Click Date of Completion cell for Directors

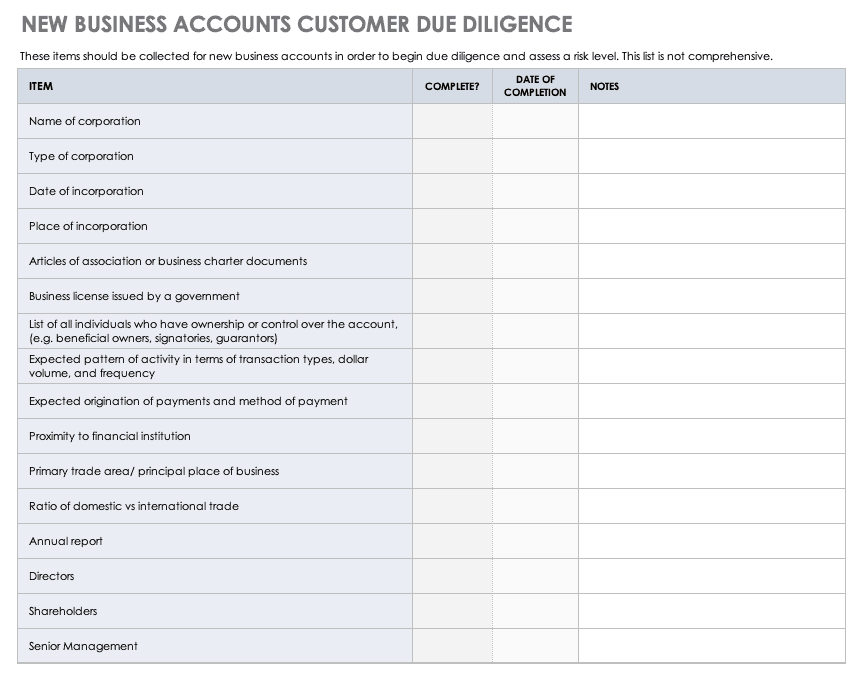click(535, 576)
